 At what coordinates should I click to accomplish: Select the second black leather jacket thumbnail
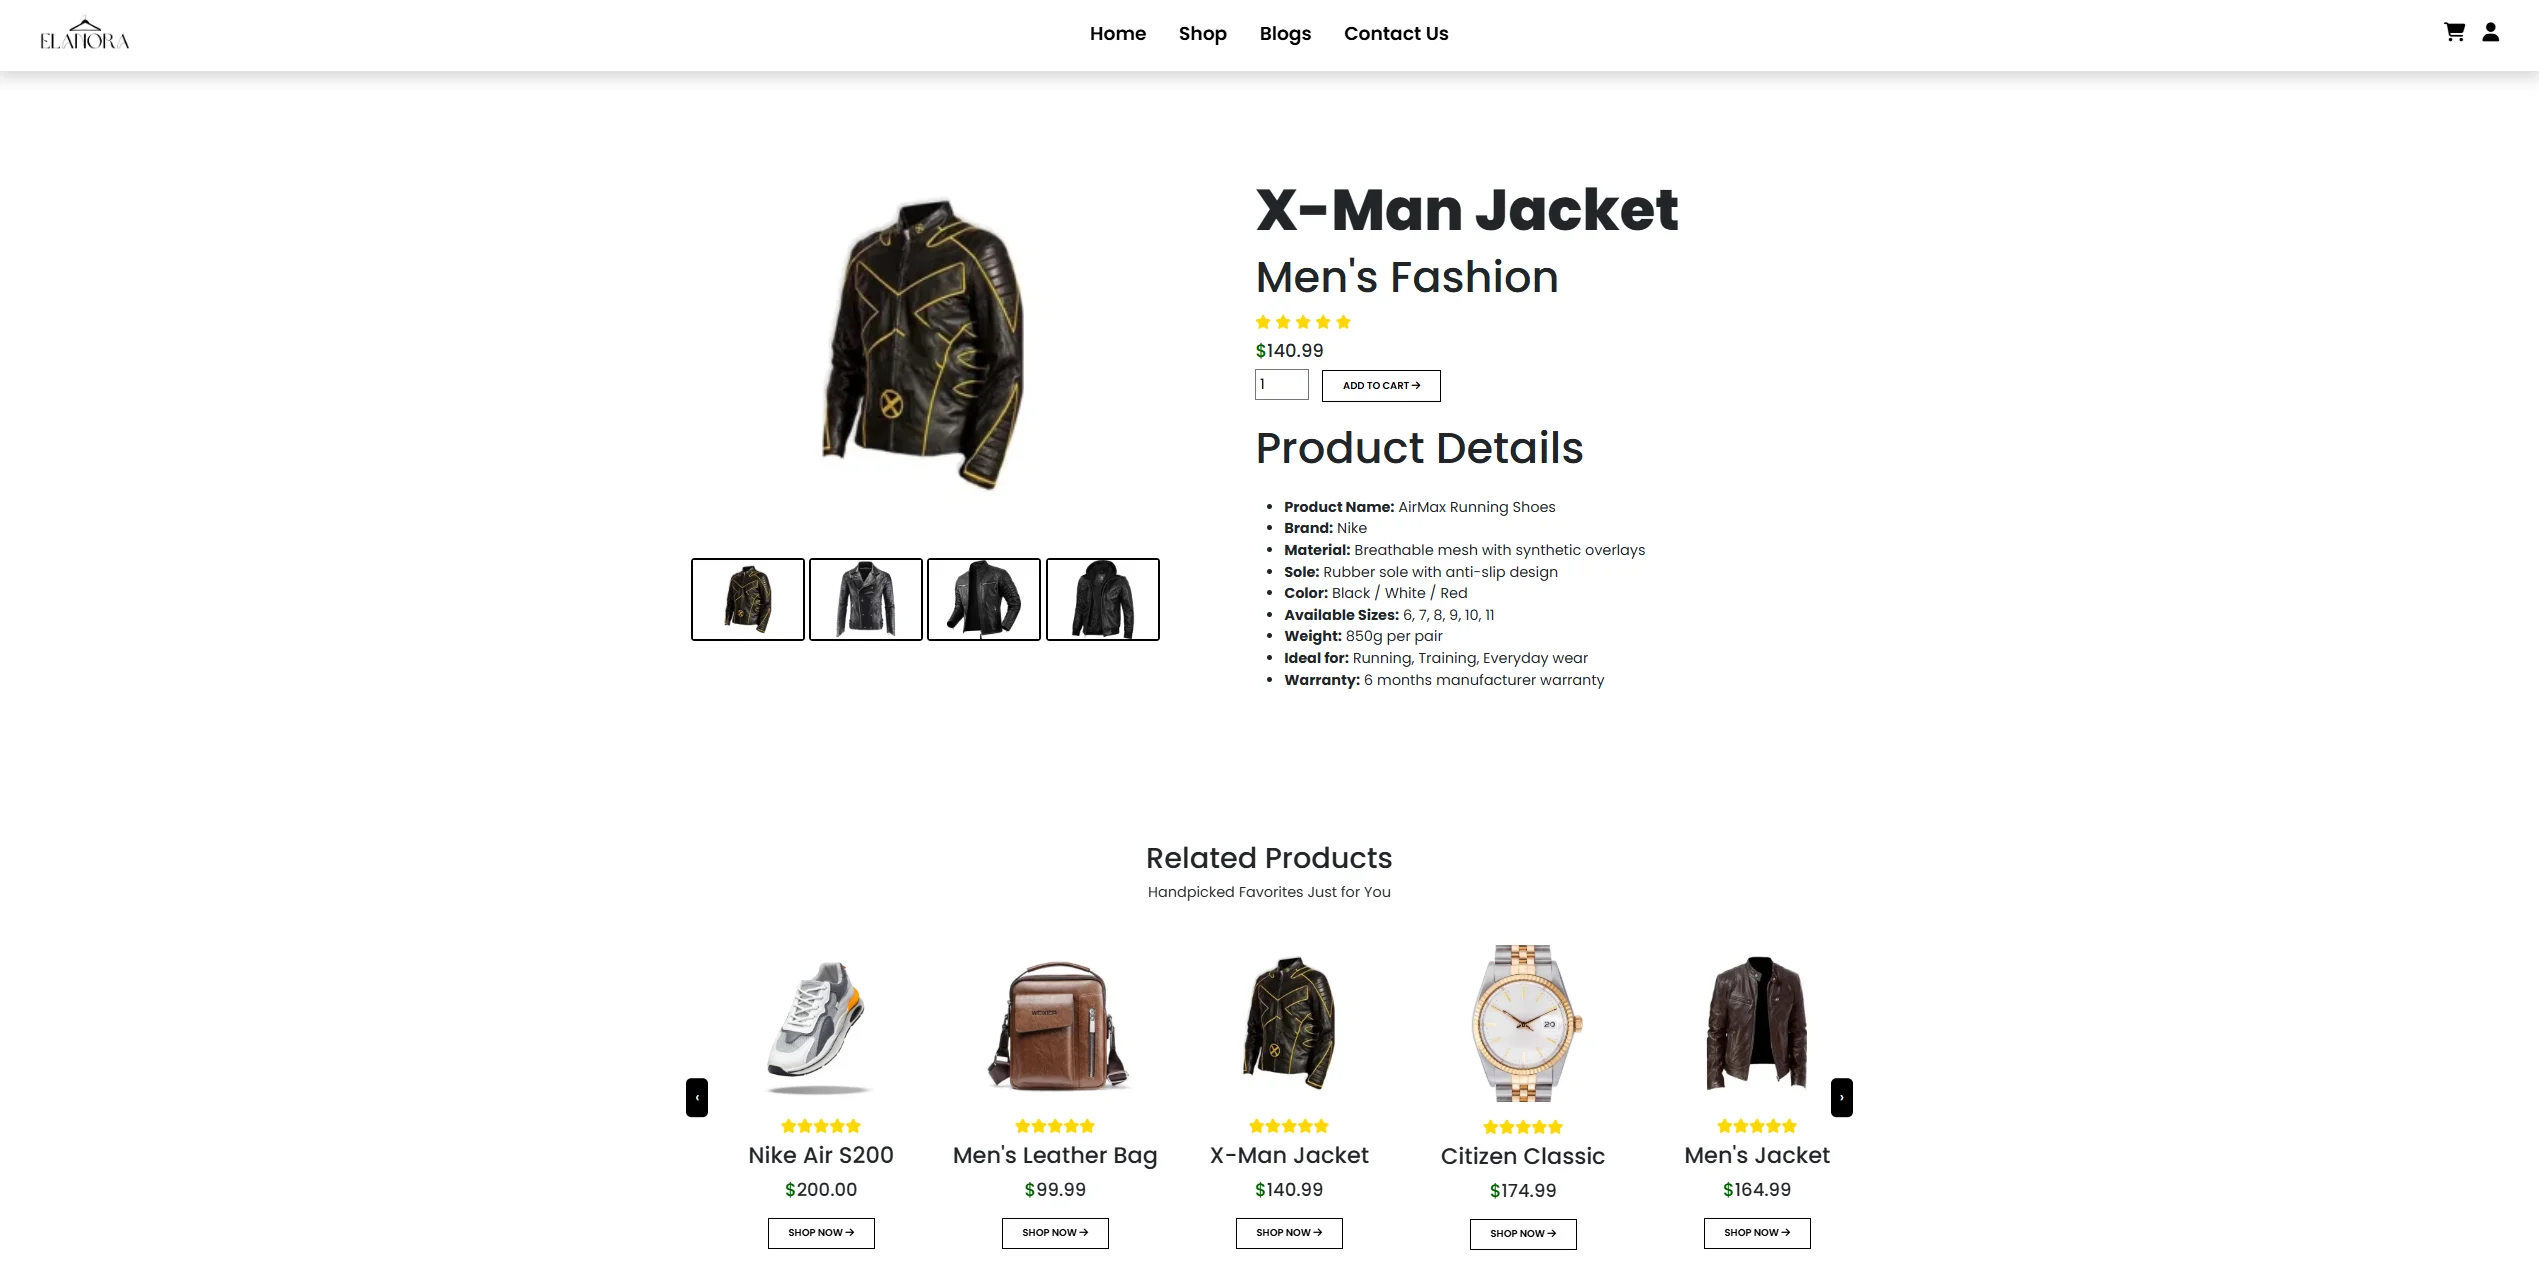click(x=866, y=599)
